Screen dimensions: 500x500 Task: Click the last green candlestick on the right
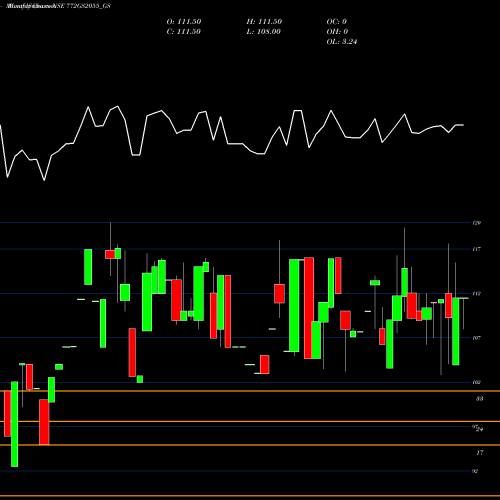click(456, 332)
